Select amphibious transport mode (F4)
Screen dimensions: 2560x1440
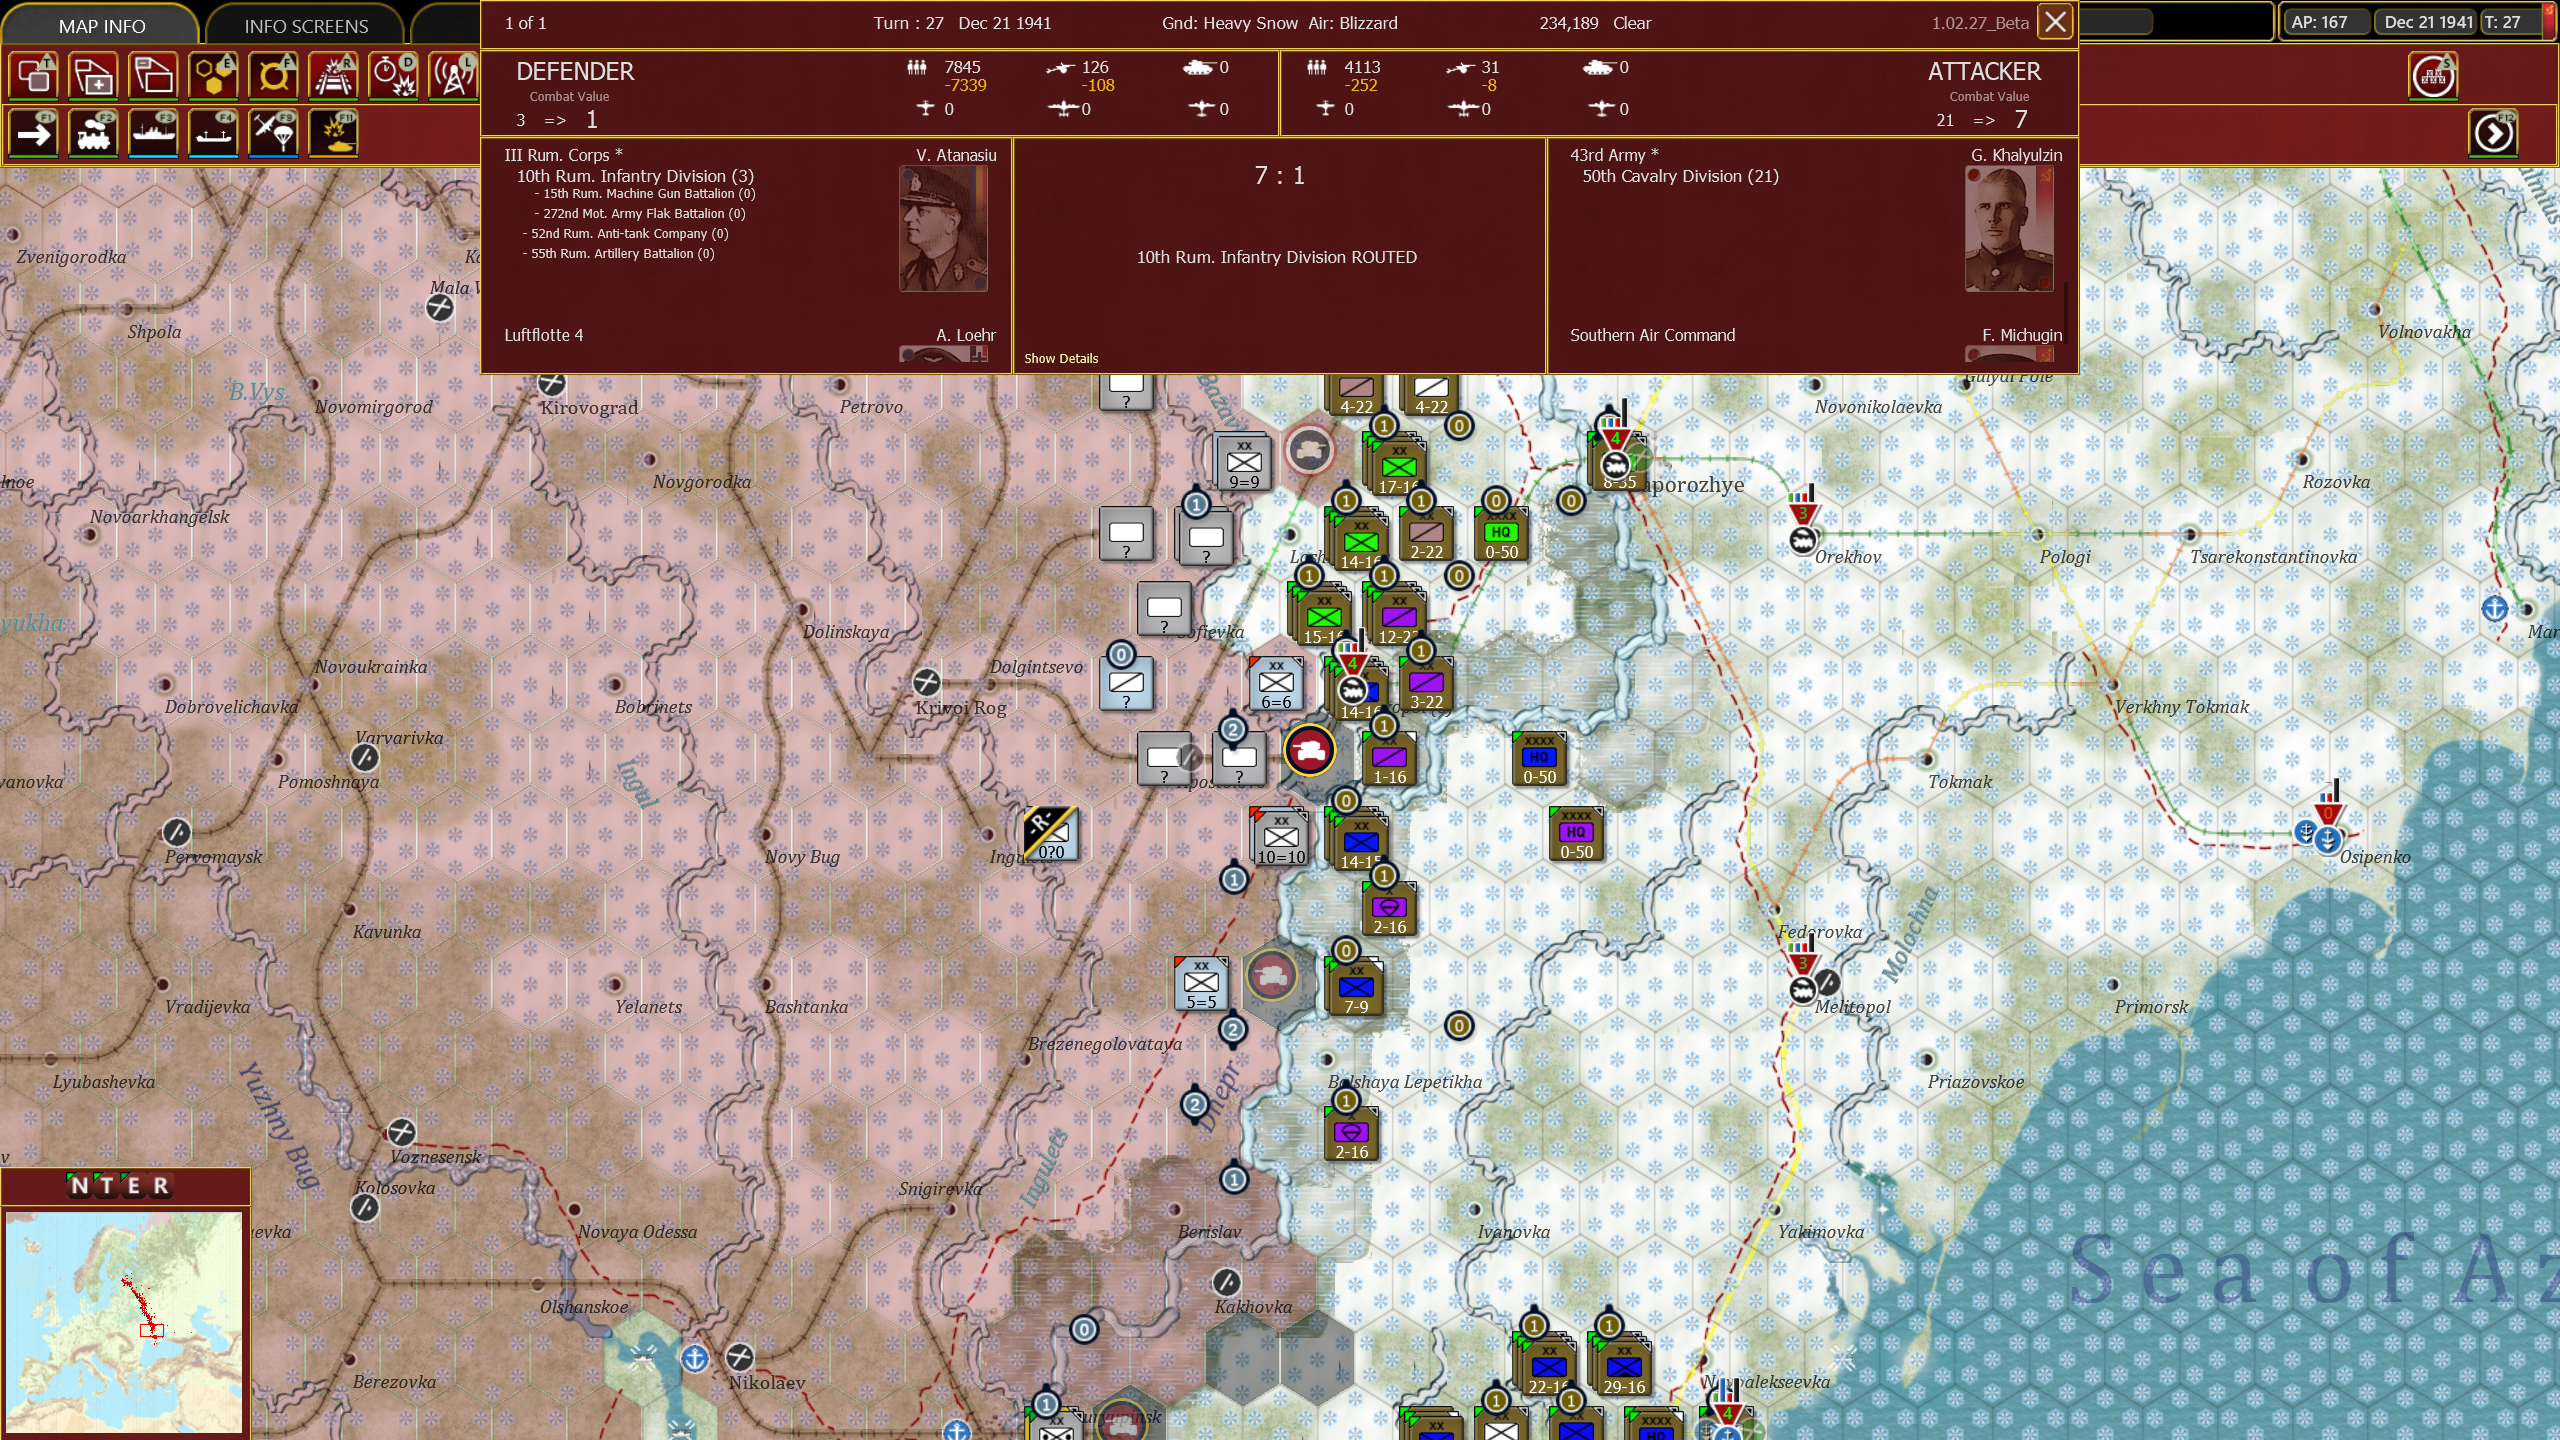[x=213, y=133]
